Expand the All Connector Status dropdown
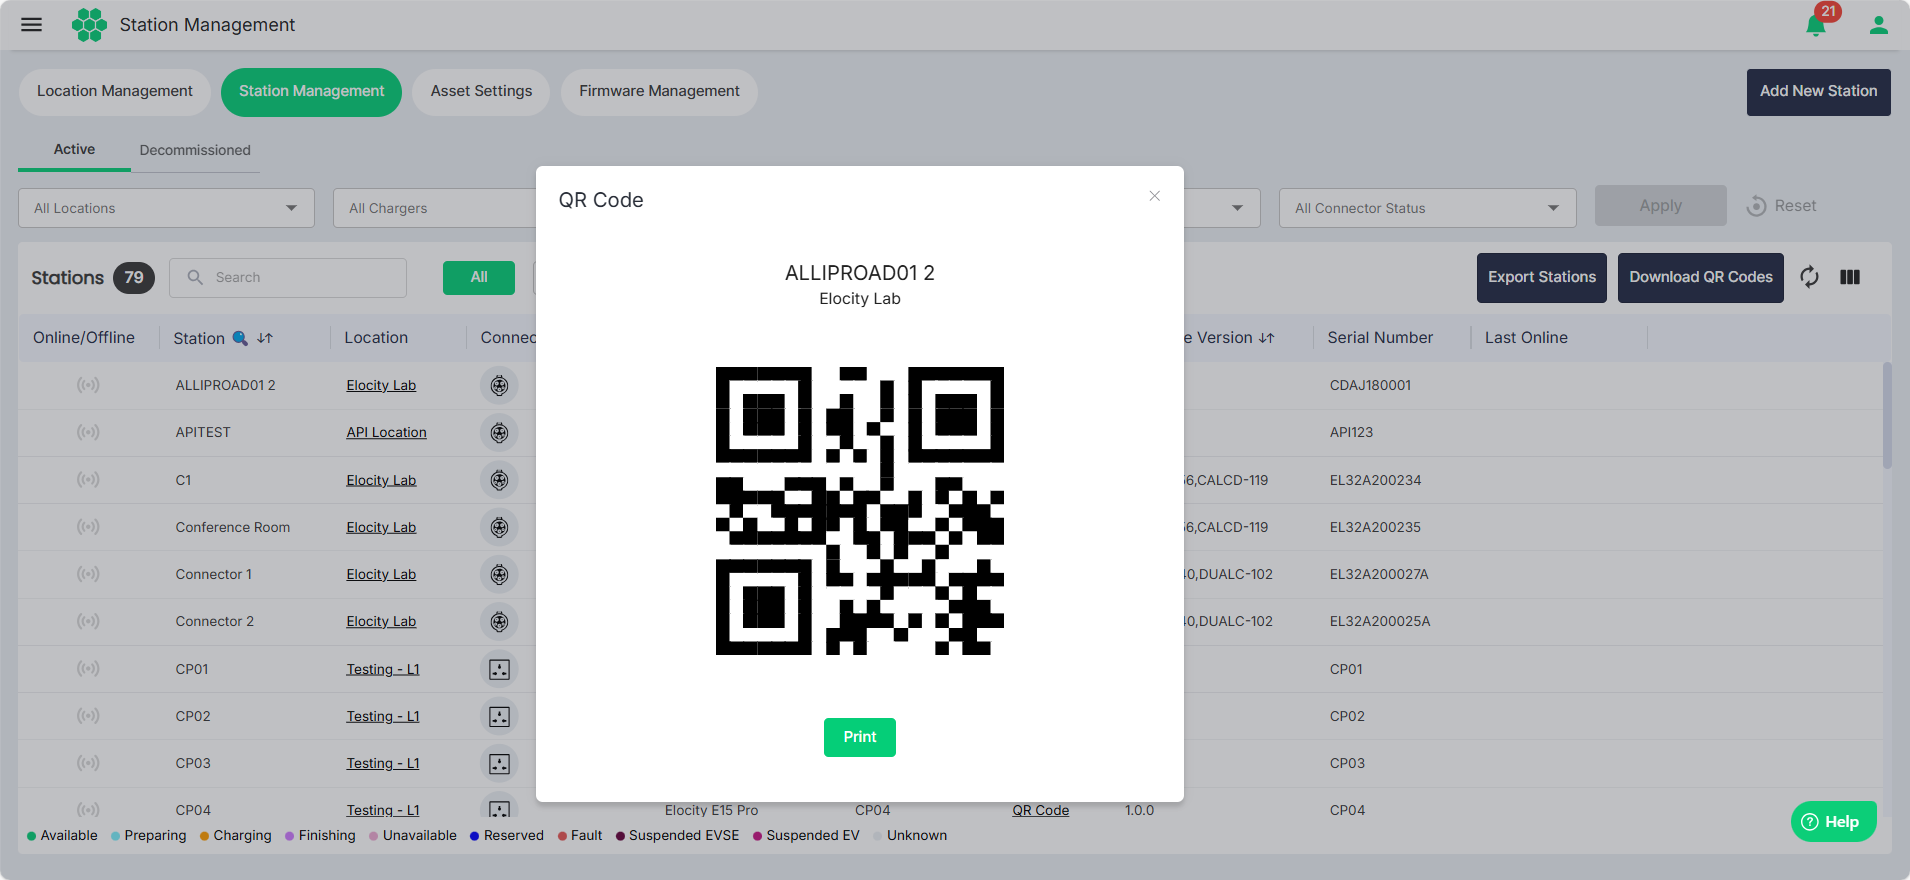This screenshot has width=1910, height=880. [1427, 208]
